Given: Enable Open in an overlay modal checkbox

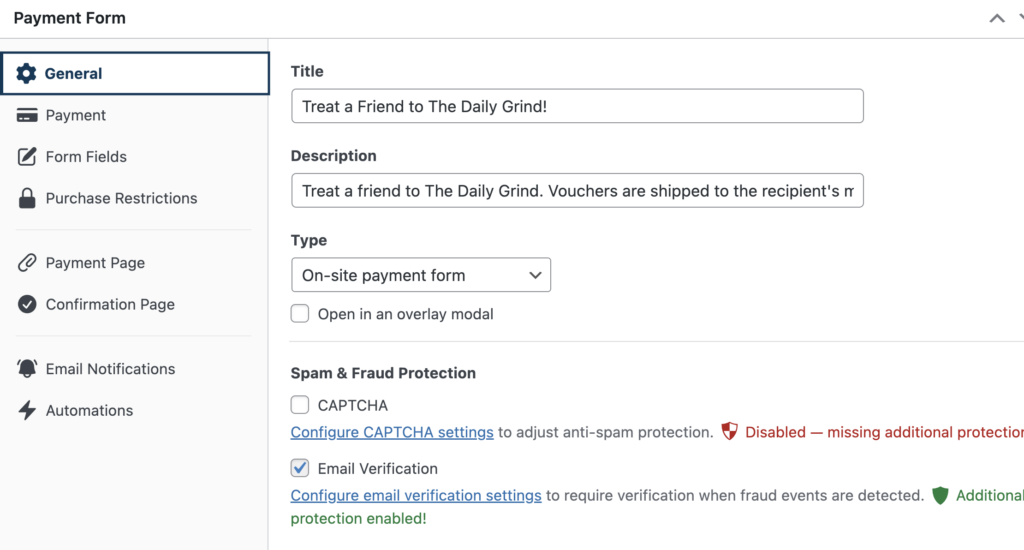Looking at the screenshot, I should (300, 314).
